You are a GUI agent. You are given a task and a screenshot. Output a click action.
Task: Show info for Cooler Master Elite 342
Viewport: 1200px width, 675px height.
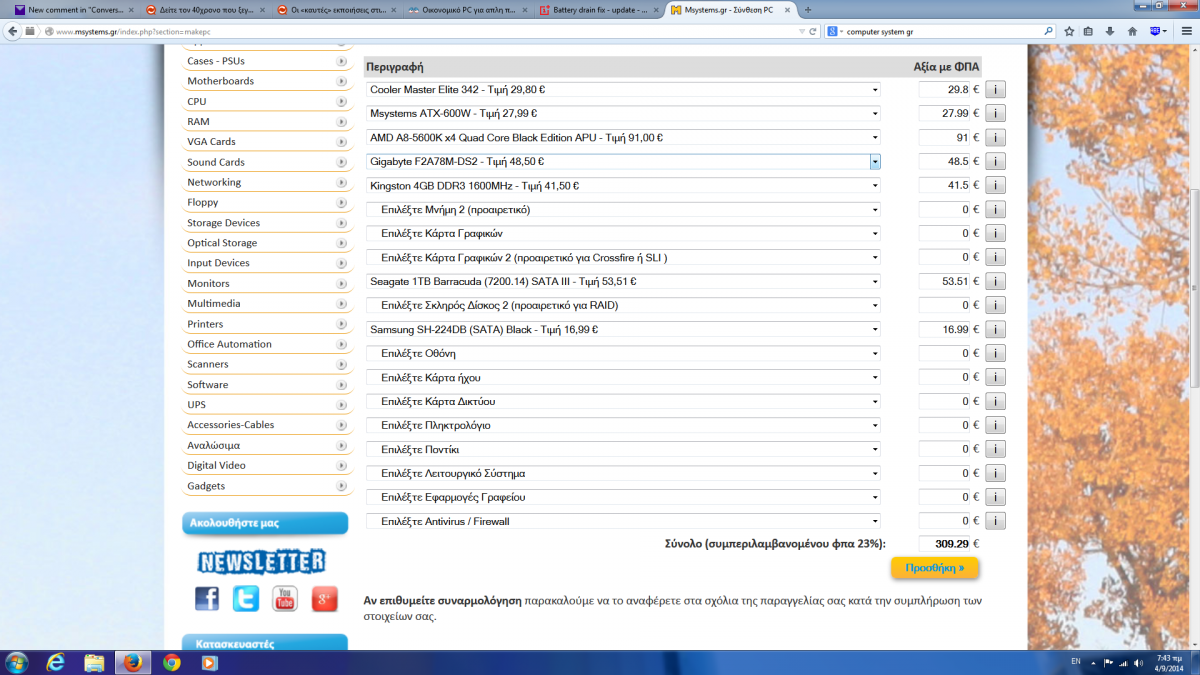tap(995, 89)
